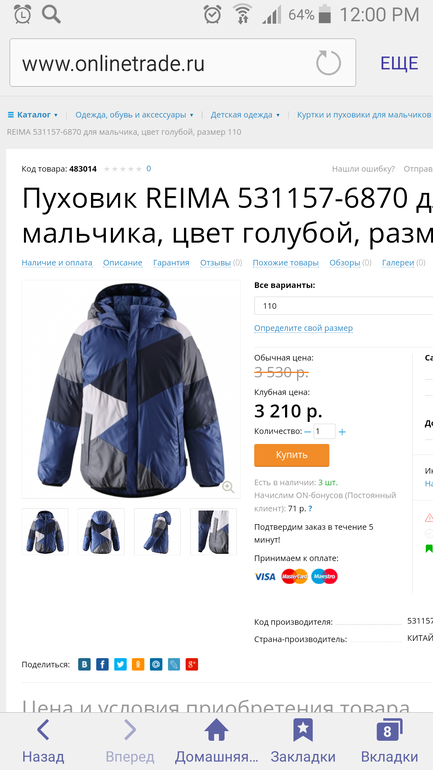The height and width of the screenshot is (770, 433).
Task: Open the Определите свой размер link
Action: pos(303,328)
